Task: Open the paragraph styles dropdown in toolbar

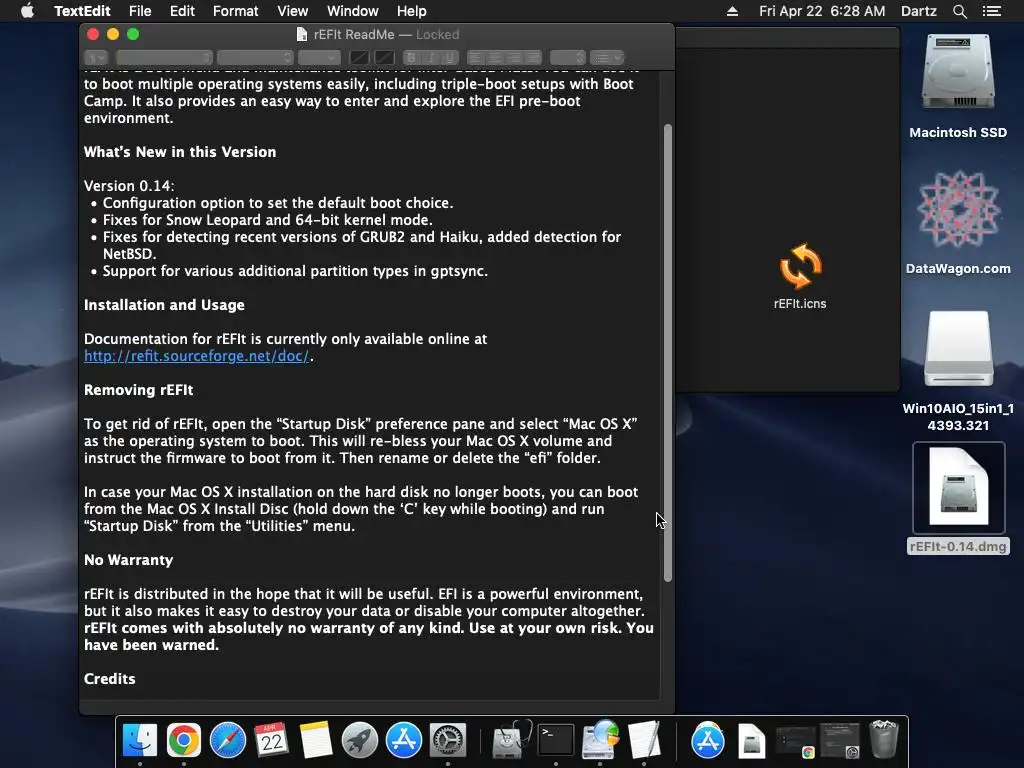Action: (x=96, y=57)
